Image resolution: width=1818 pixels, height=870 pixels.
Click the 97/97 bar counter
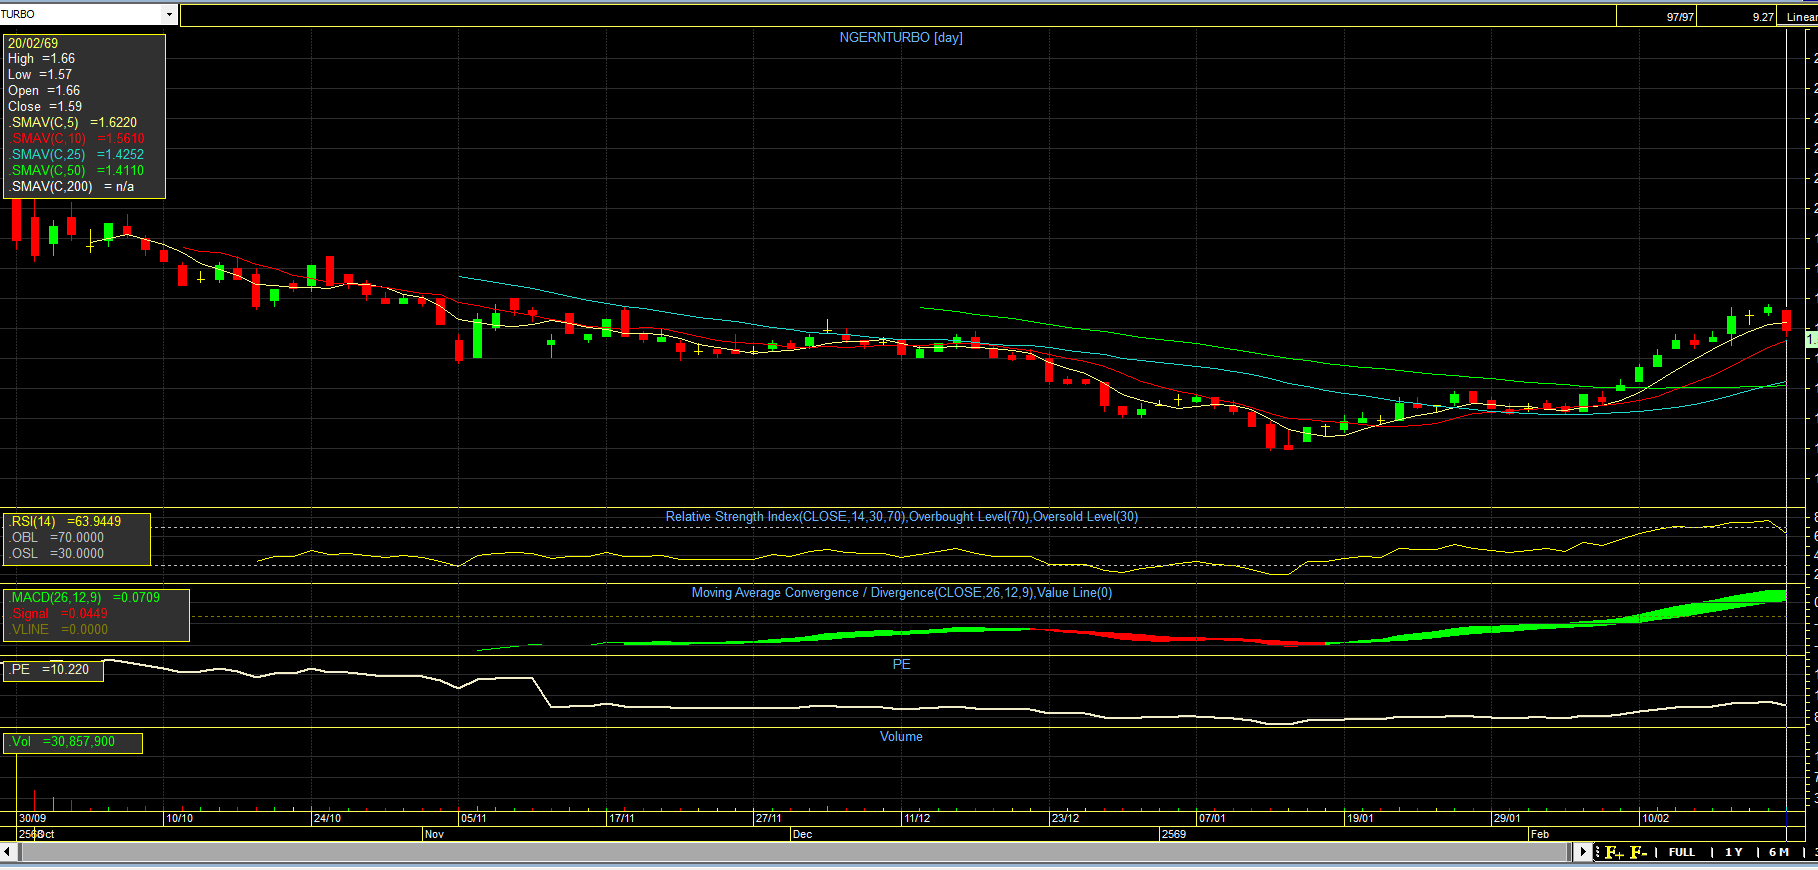1680,17
